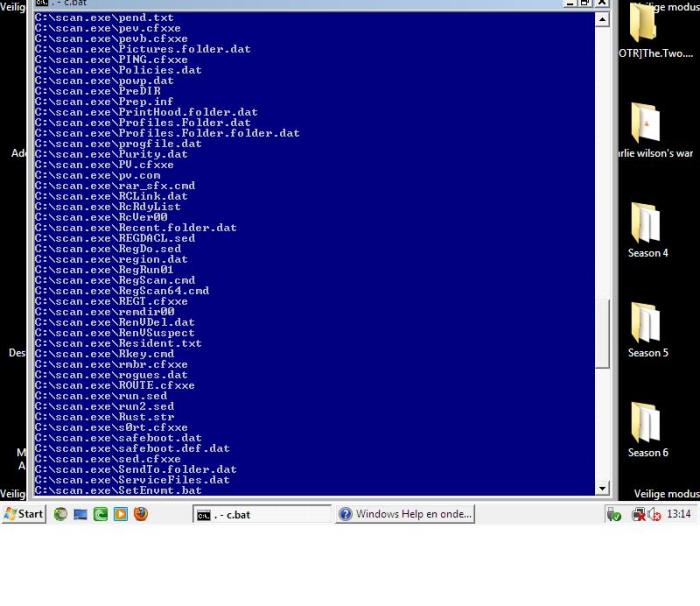Click the line C:\scan.exe\progfile.dat
700x606 pixels.
118,144
